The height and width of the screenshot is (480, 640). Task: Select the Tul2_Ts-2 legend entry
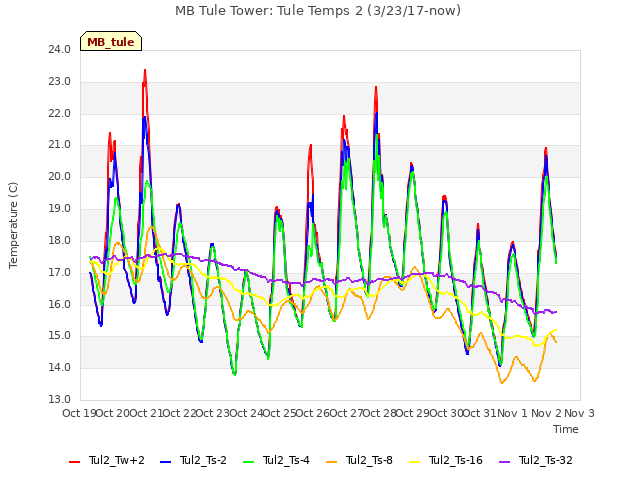pos(193,460)
